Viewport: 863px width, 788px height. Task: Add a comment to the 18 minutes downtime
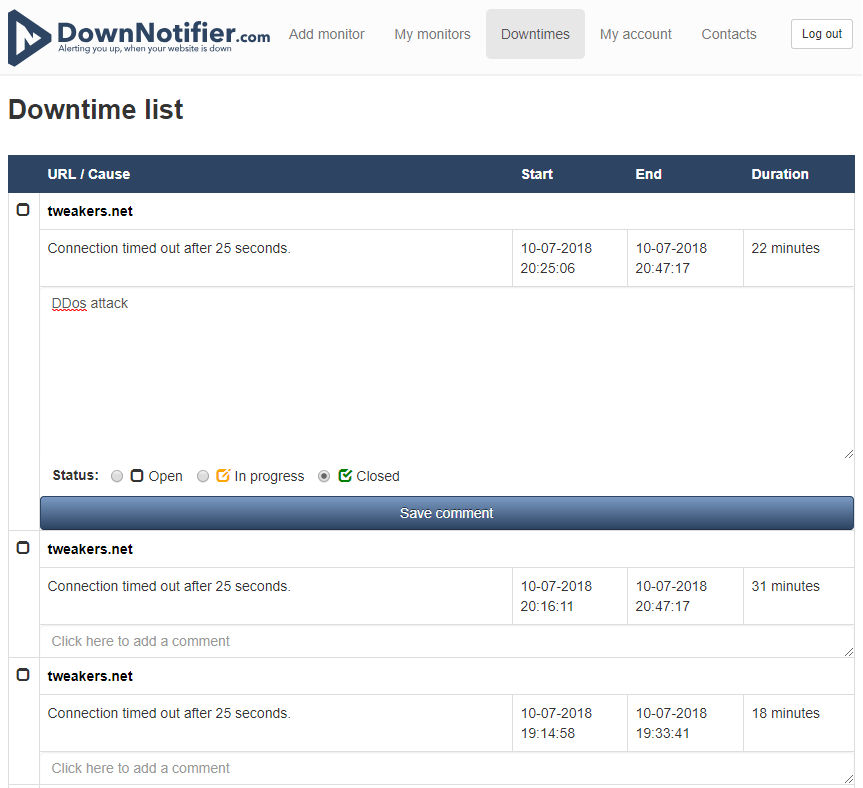point(447,768)
